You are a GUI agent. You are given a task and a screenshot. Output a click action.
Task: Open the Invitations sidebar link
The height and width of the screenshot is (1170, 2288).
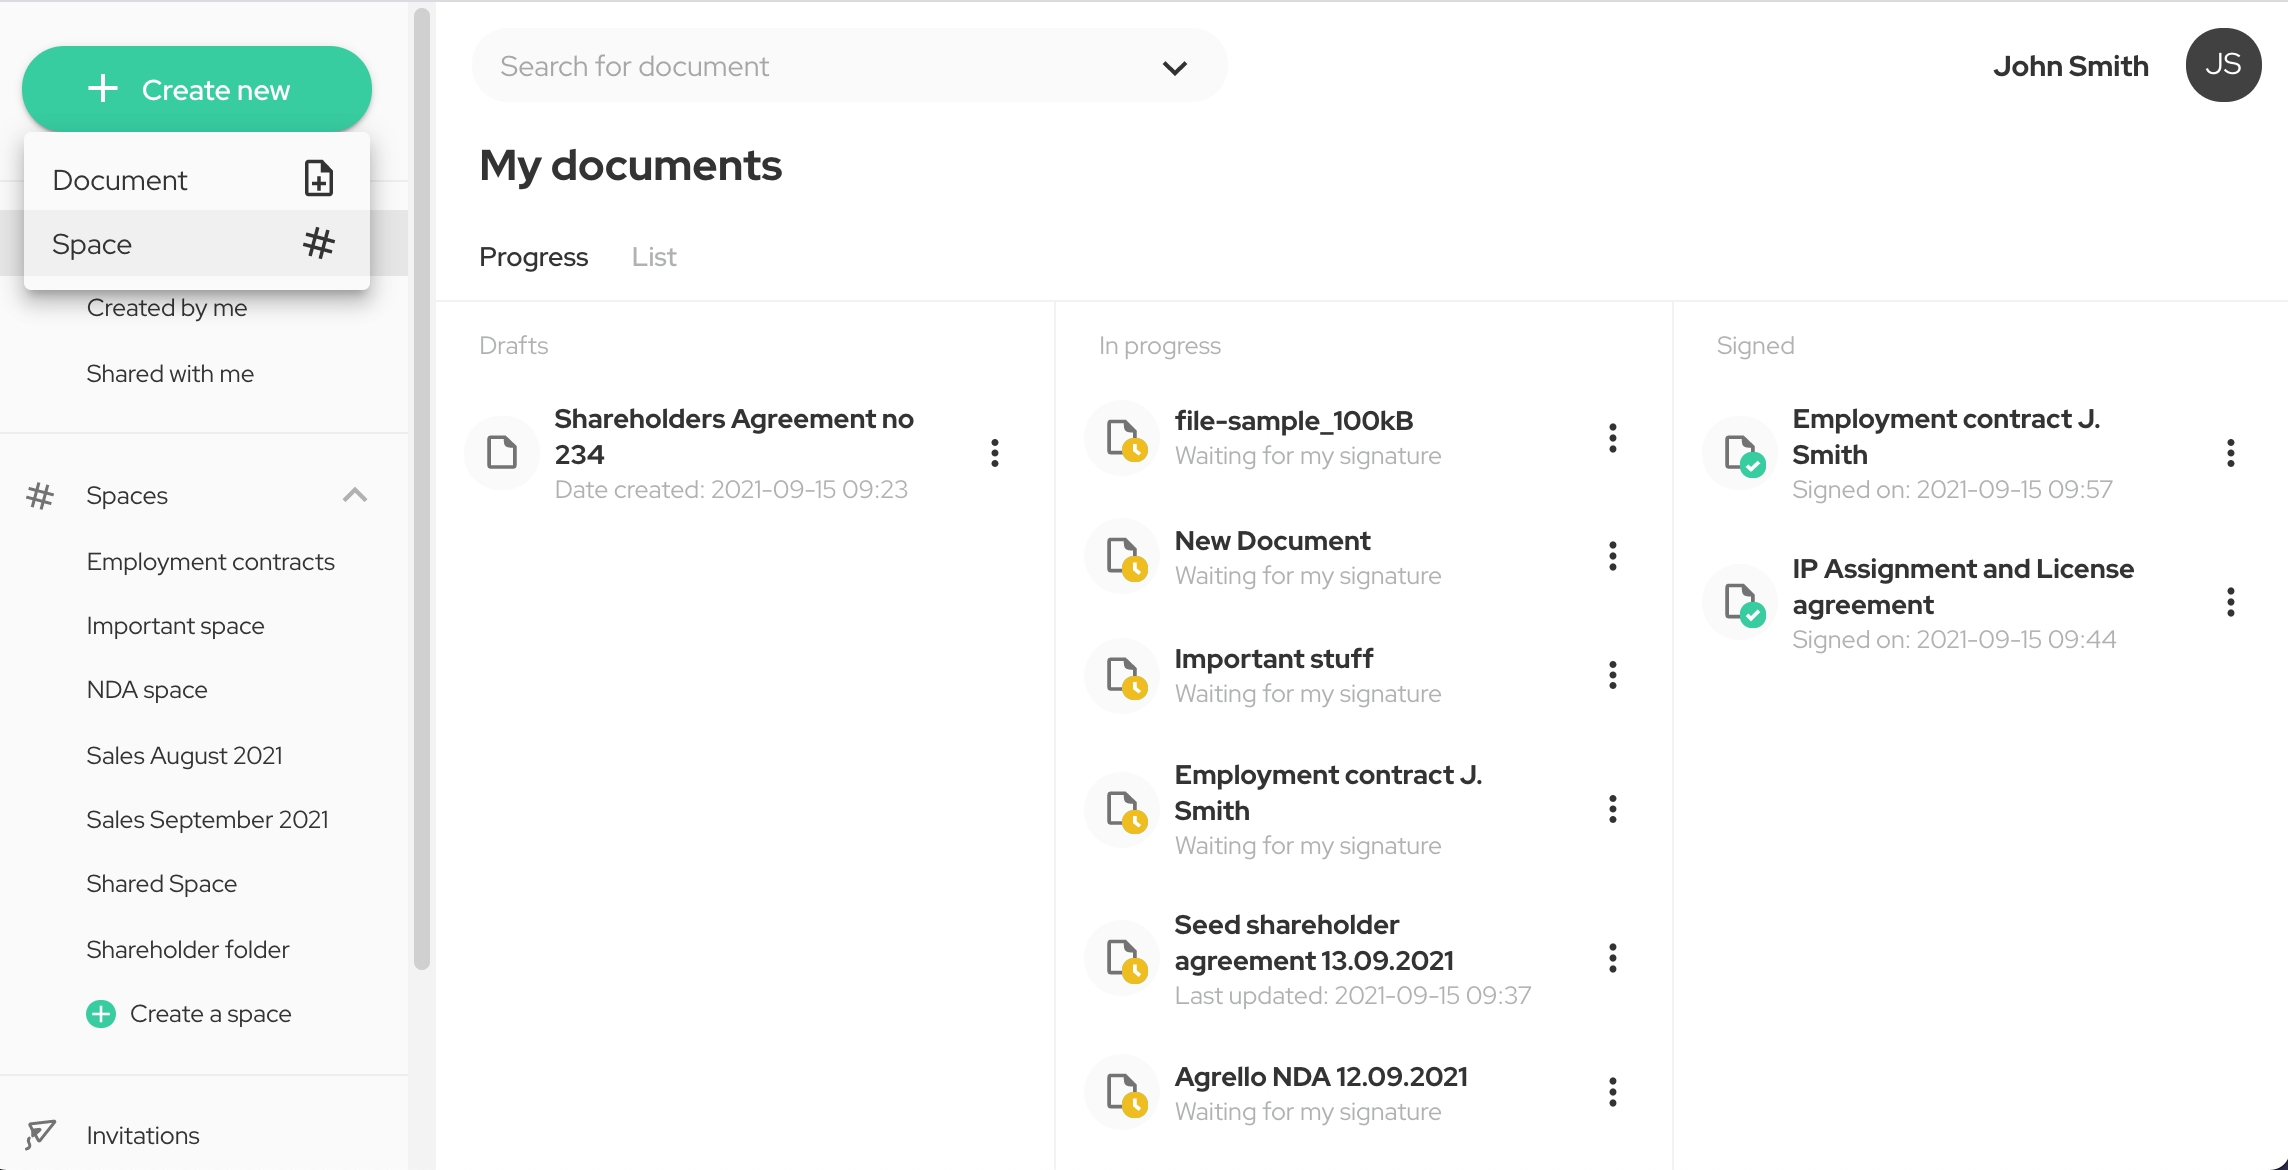click(142, 1135)
